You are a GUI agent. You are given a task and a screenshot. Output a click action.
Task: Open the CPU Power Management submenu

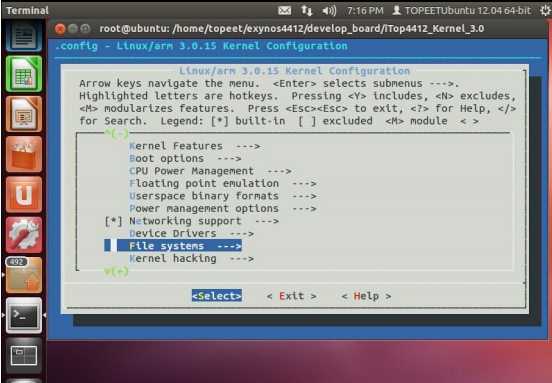210,171
